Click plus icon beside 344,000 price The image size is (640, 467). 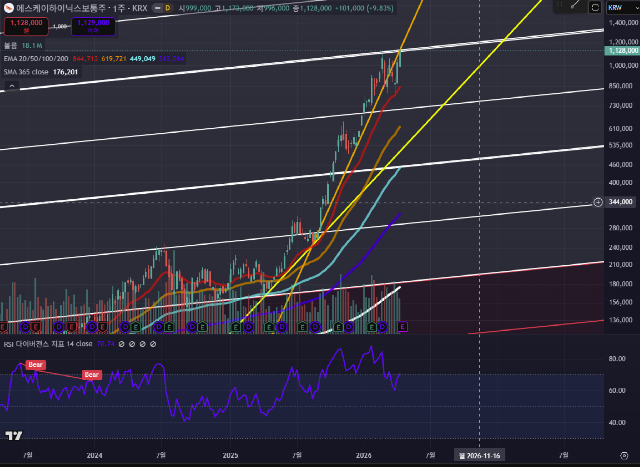598,202
